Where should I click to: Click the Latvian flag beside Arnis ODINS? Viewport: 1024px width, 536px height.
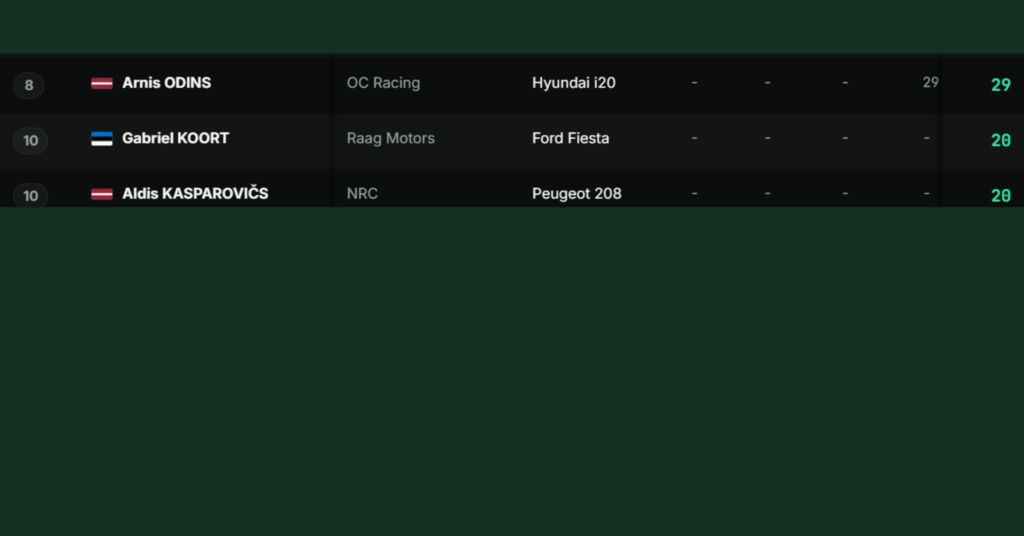102,83
